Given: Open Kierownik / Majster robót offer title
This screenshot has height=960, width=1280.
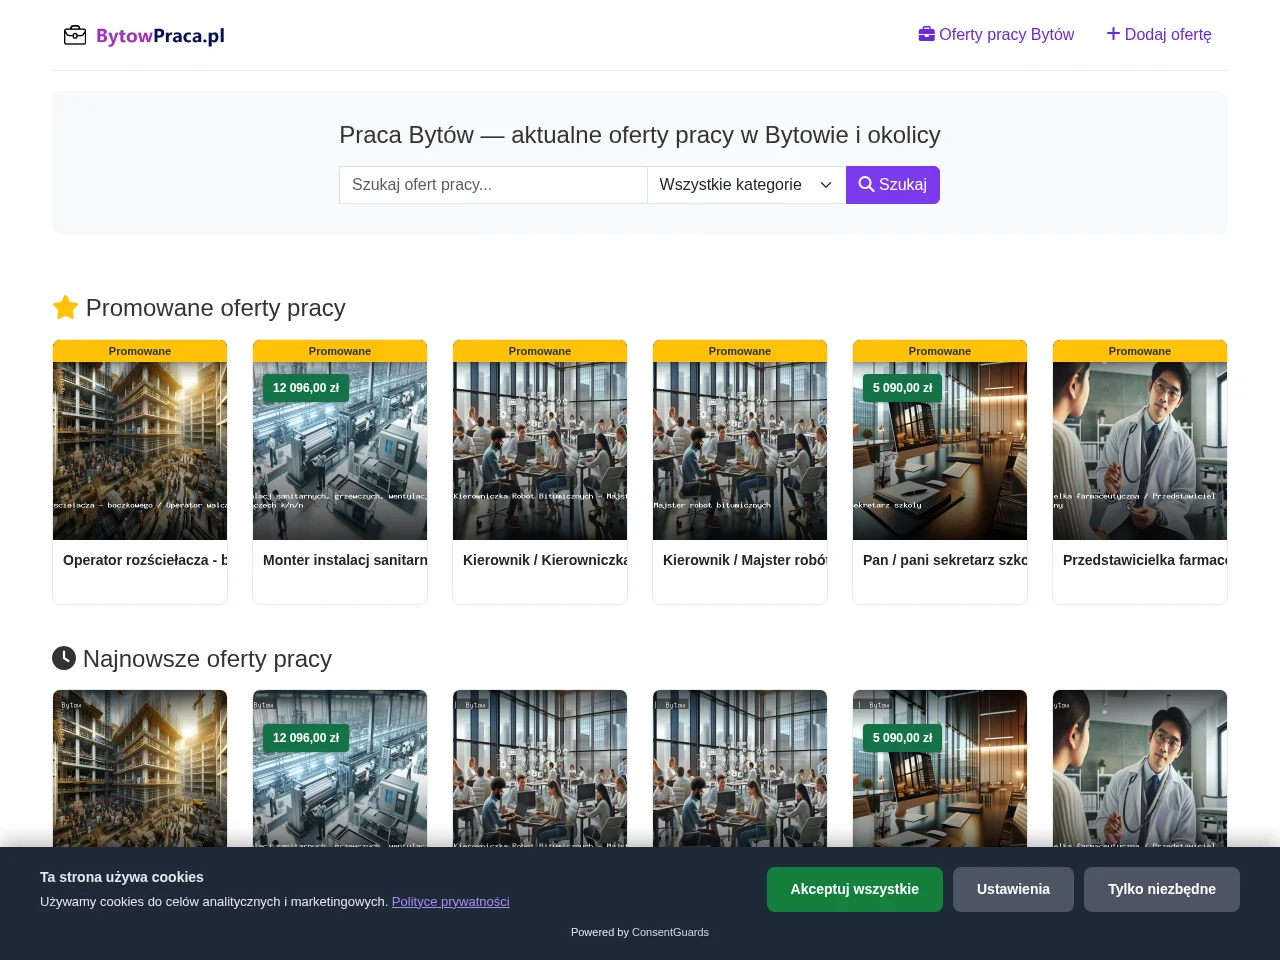Looking at the screenshot, I should coord(745,560).
